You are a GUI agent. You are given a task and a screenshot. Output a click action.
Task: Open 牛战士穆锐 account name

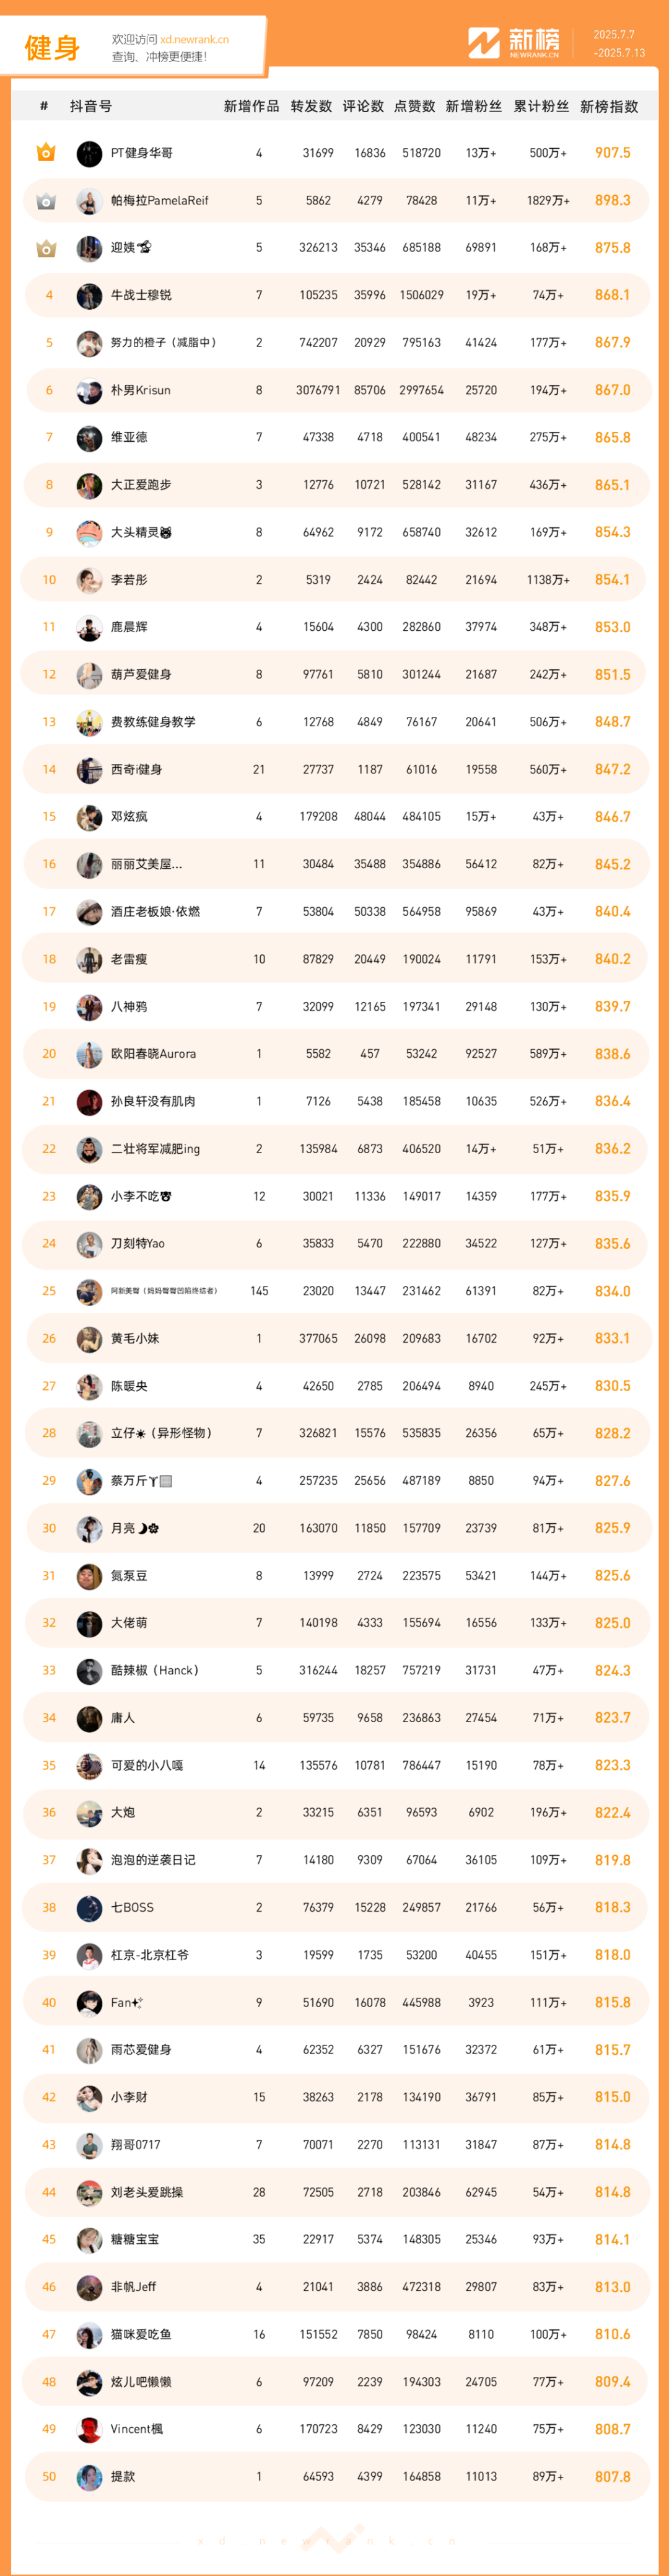click(141, 295)
